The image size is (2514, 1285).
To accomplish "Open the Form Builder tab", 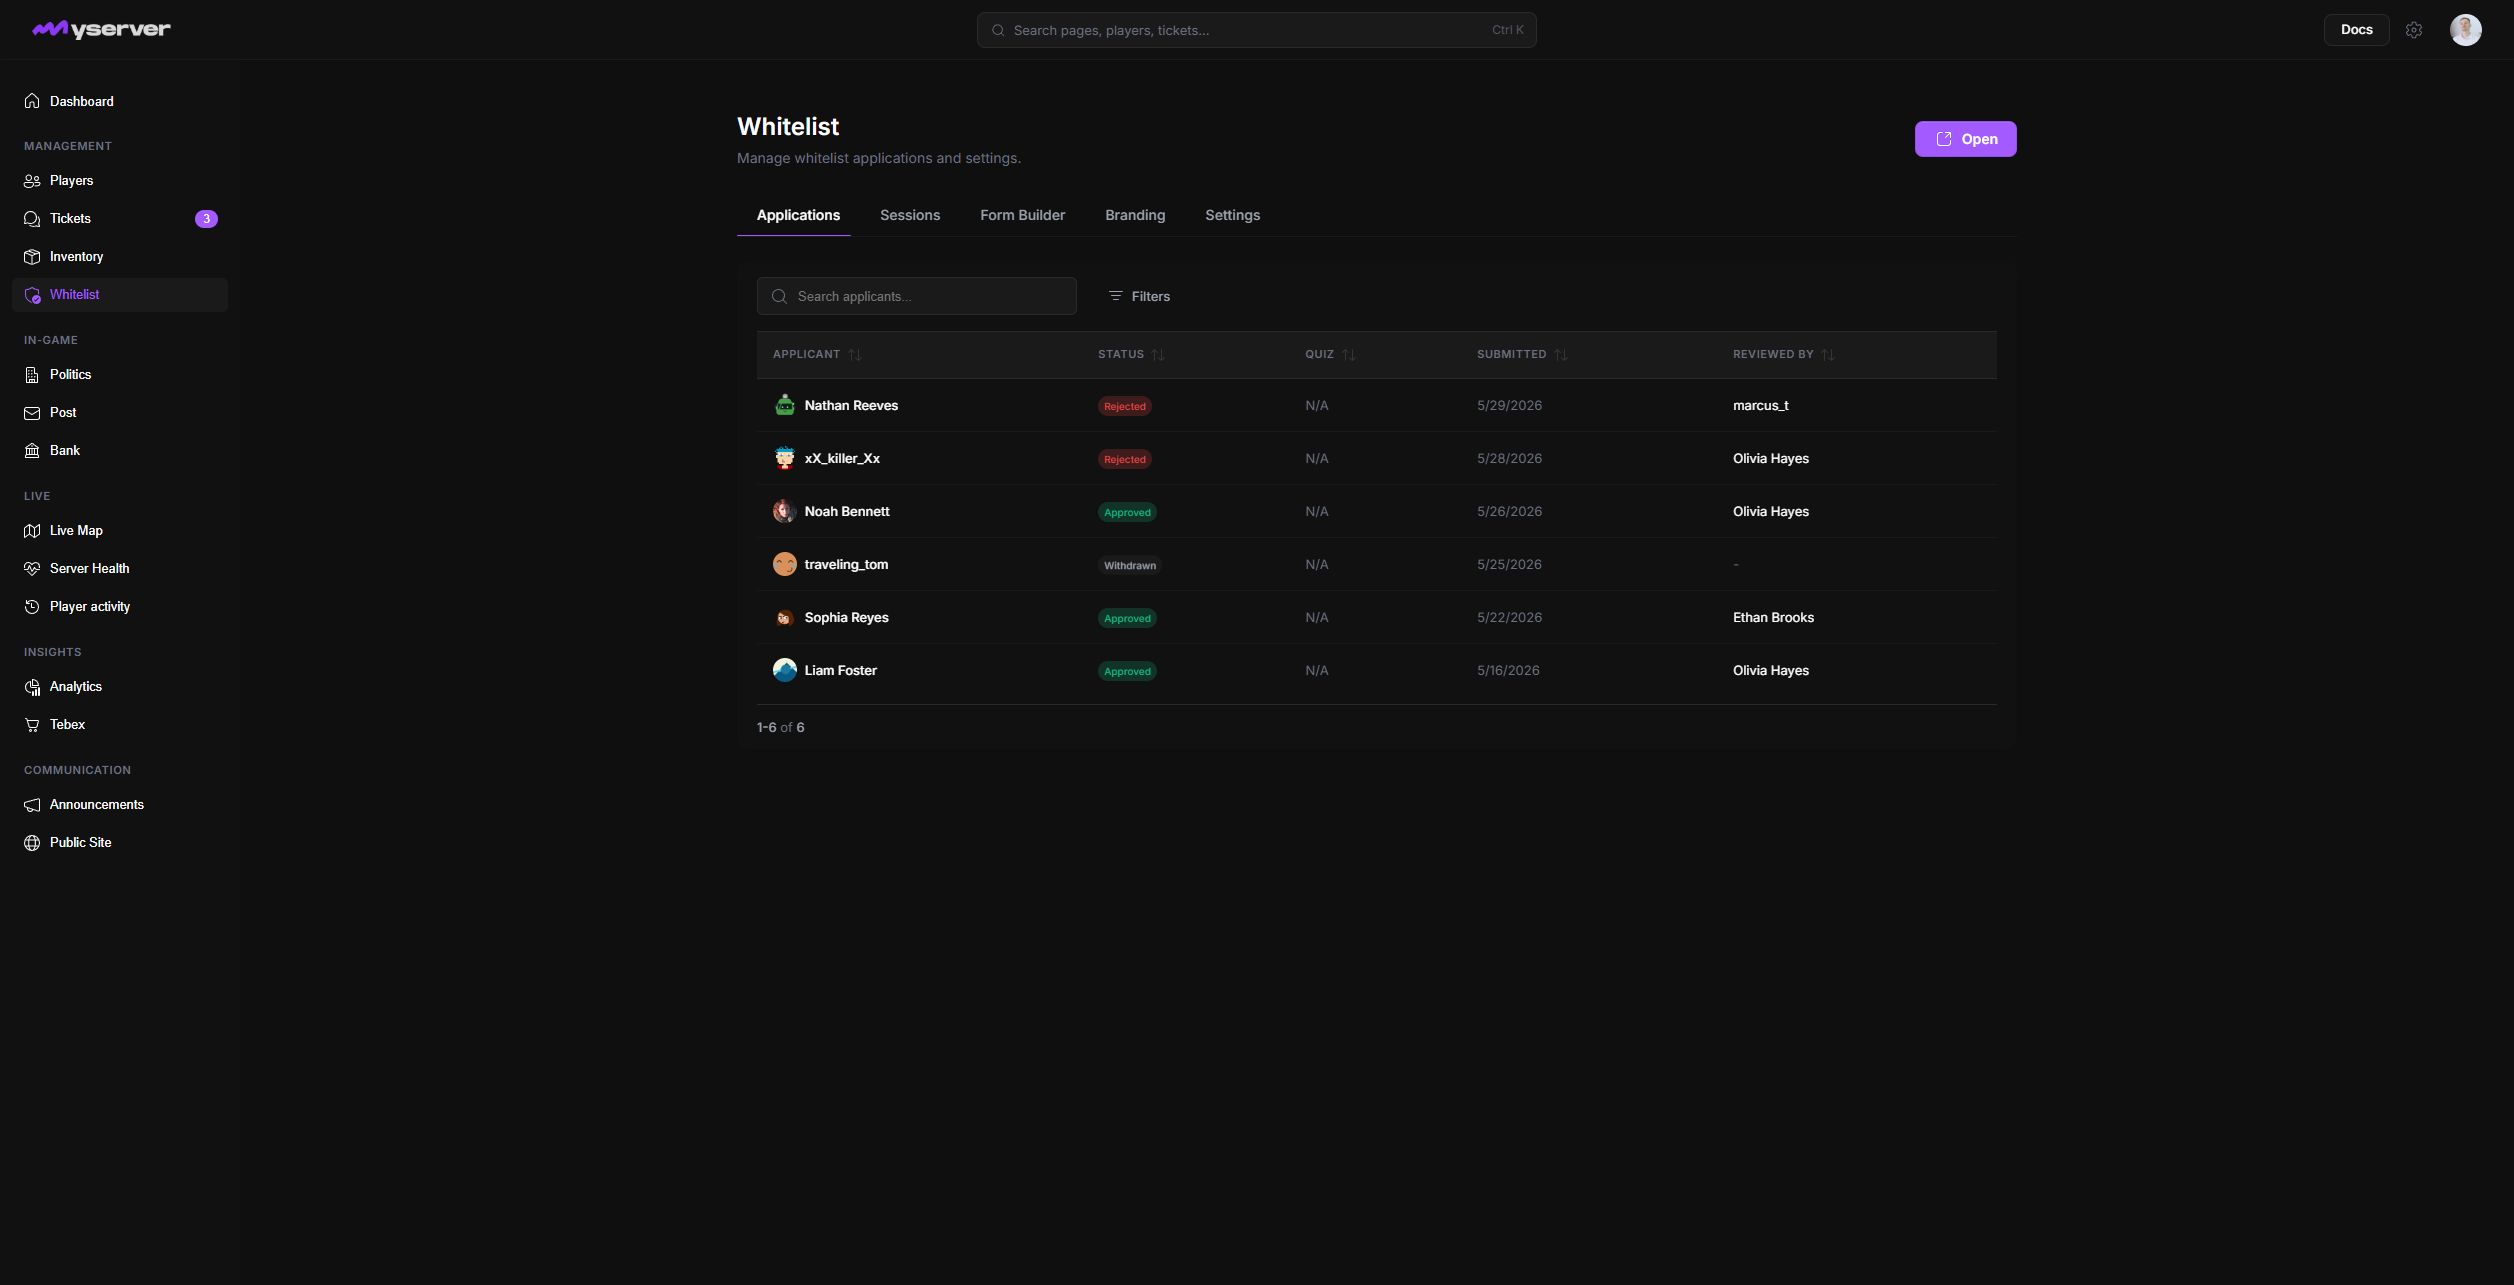I will pyautogui.click(x=1022, y=215).
